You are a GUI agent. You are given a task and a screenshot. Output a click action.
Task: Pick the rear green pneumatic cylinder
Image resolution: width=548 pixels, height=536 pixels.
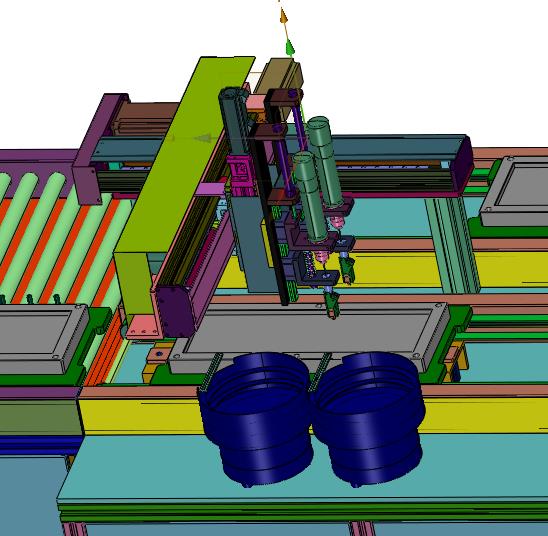pos(325,162)
